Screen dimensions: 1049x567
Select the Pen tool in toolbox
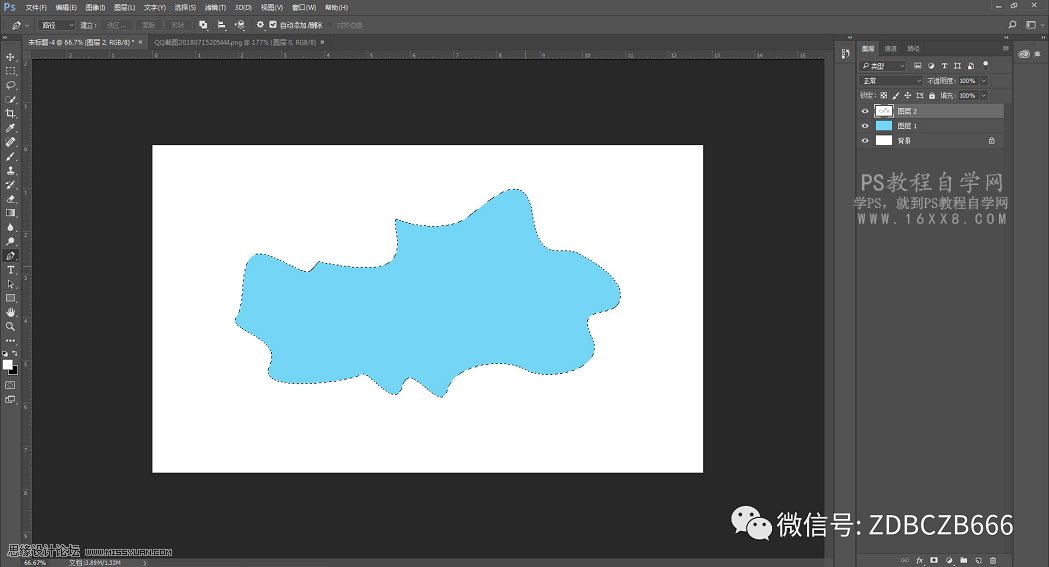(x=10, y=256)
